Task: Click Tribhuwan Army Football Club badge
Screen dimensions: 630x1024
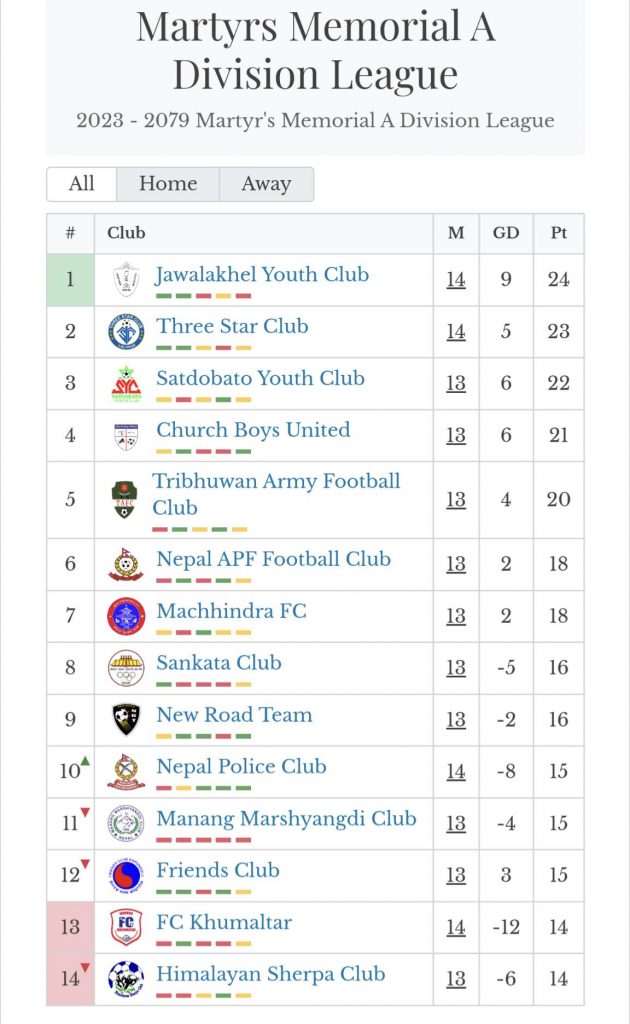Action: [125, 499]
